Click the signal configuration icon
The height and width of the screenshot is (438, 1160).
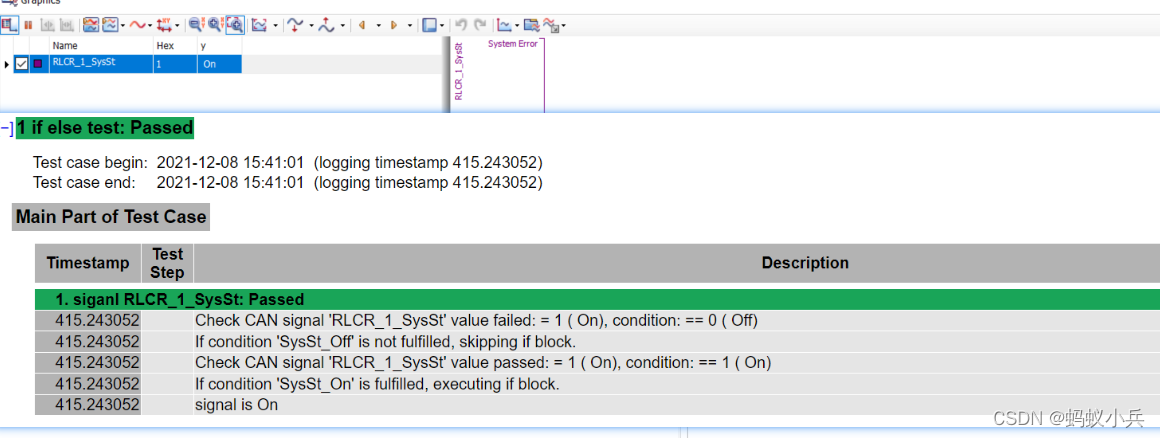click(x=551, y=25)
